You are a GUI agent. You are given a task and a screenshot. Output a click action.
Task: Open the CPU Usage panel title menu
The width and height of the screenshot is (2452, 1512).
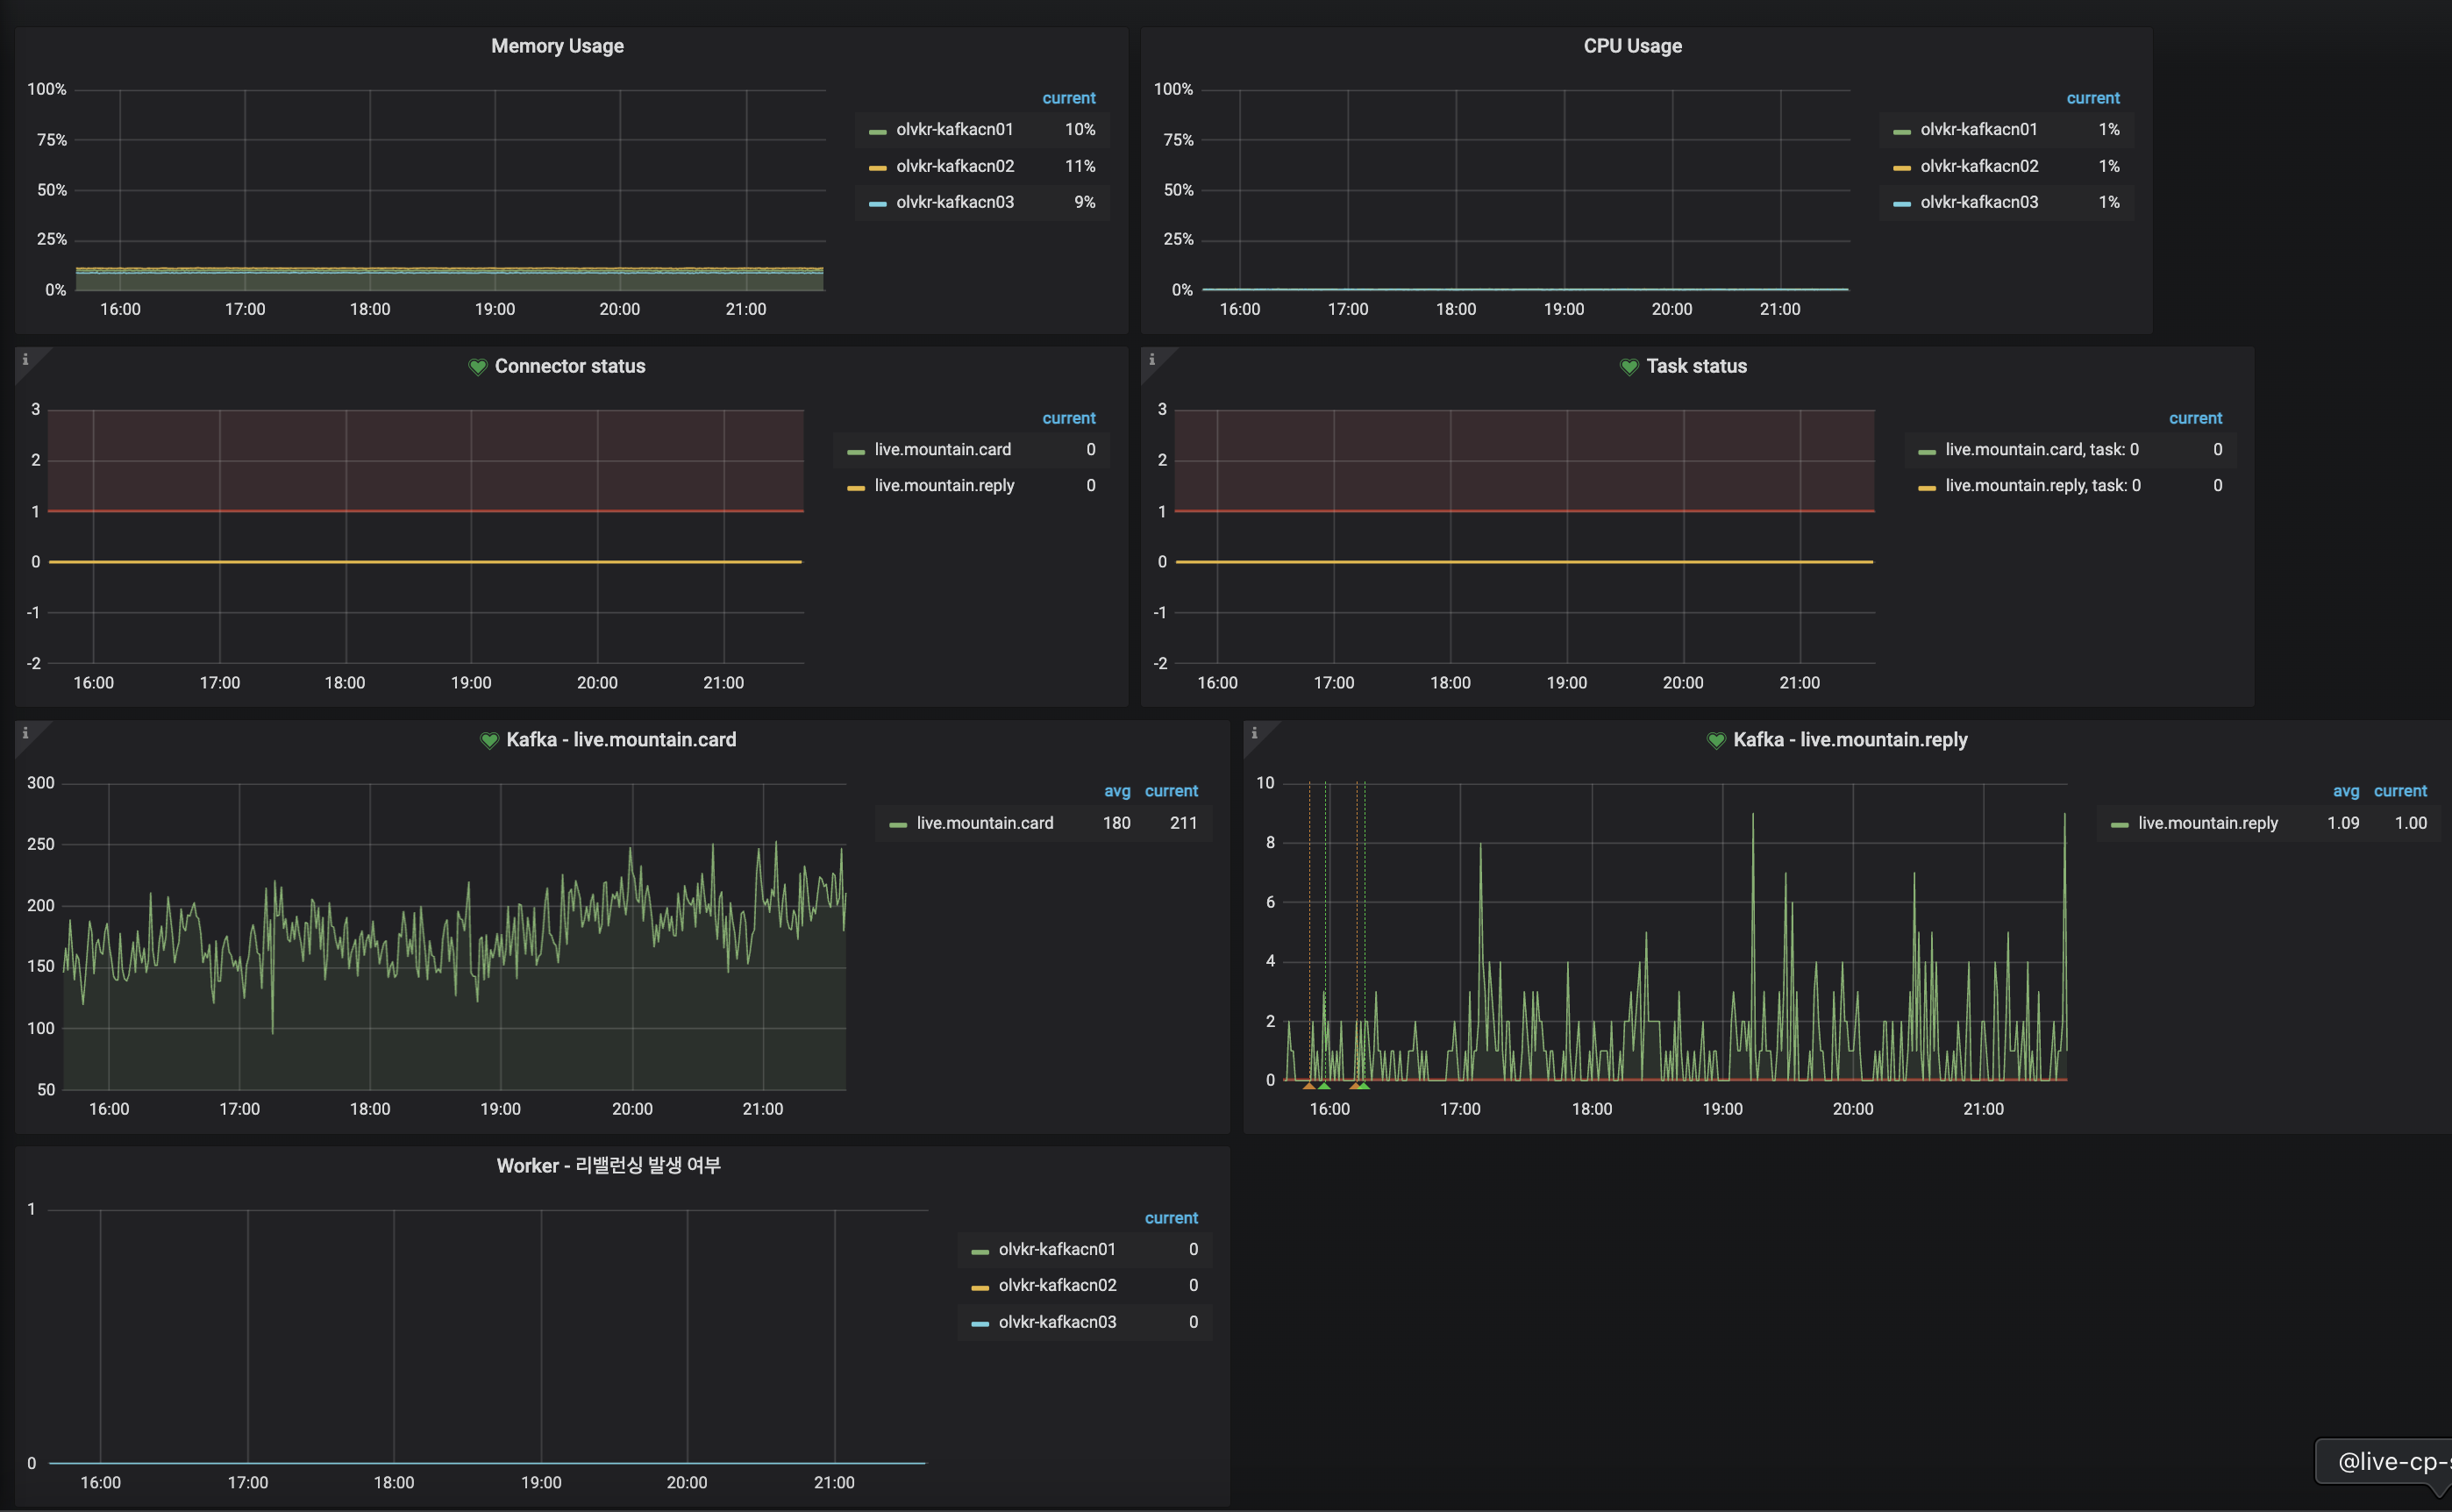click(x=1632, y=46)
